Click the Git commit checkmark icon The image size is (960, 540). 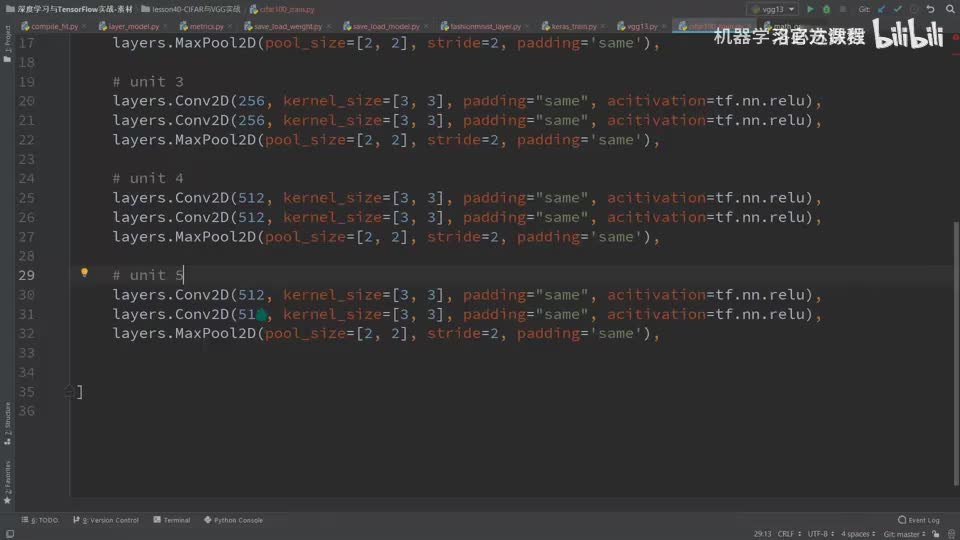click(898, 9)
